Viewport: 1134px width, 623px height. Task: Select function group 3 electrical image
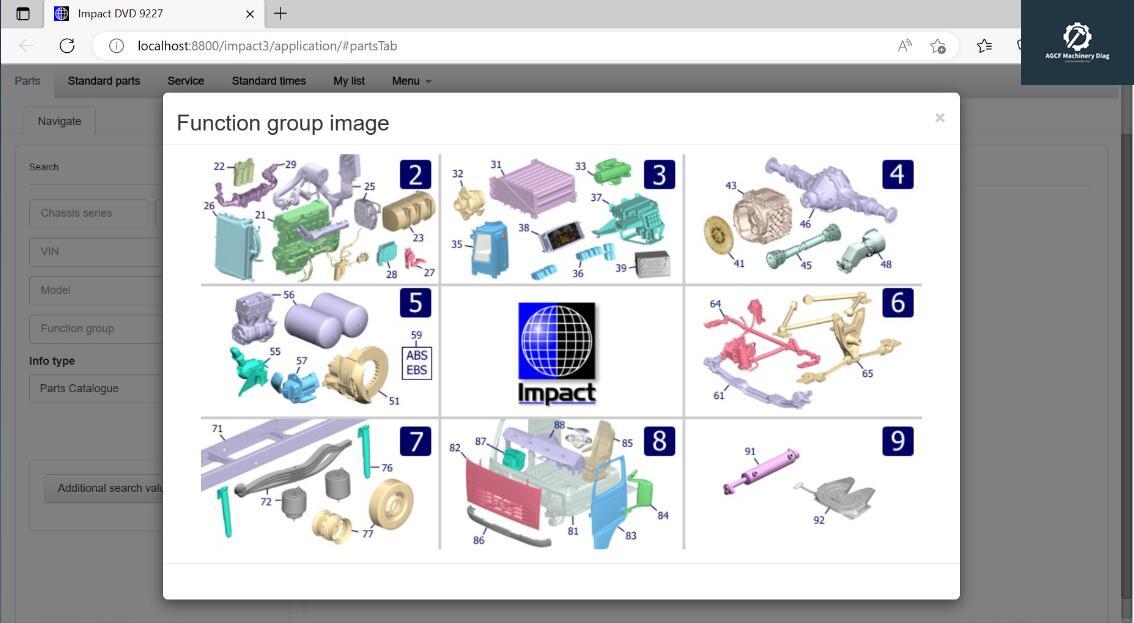pyautogui.click(x=562, y=219)
